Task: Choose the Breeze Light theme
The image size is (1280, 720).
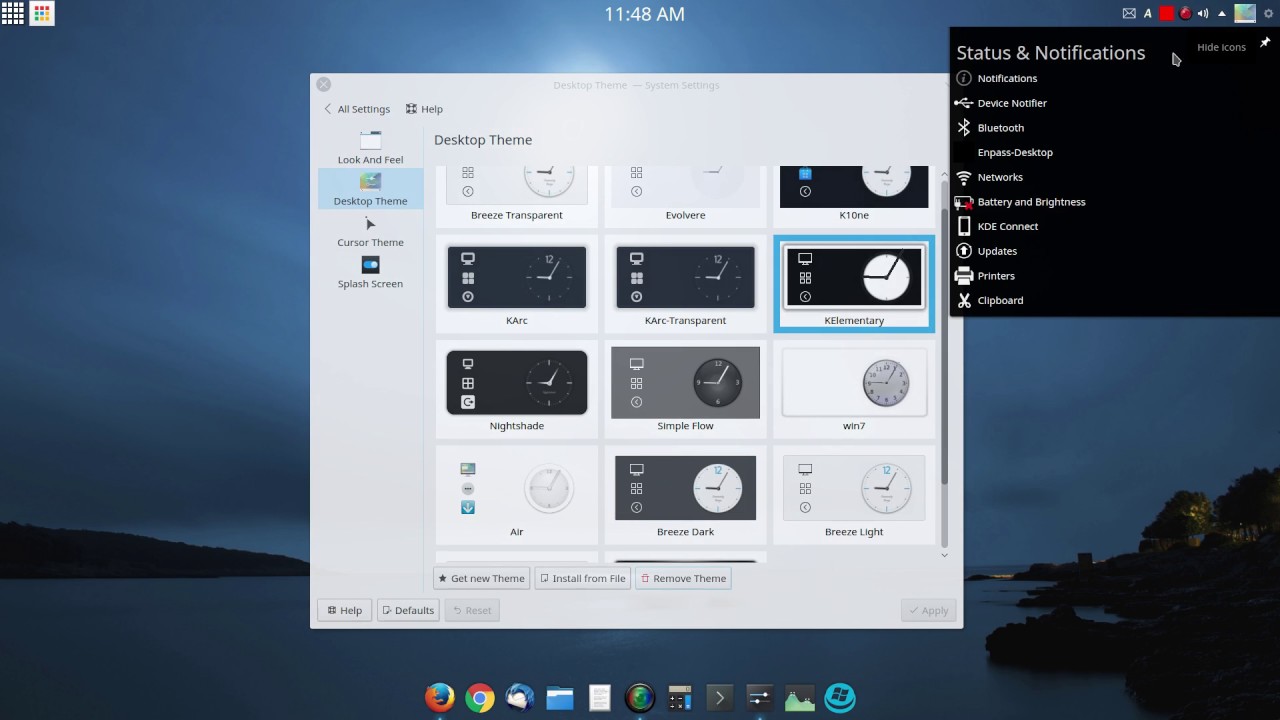Action: click(x=854, y=495)
